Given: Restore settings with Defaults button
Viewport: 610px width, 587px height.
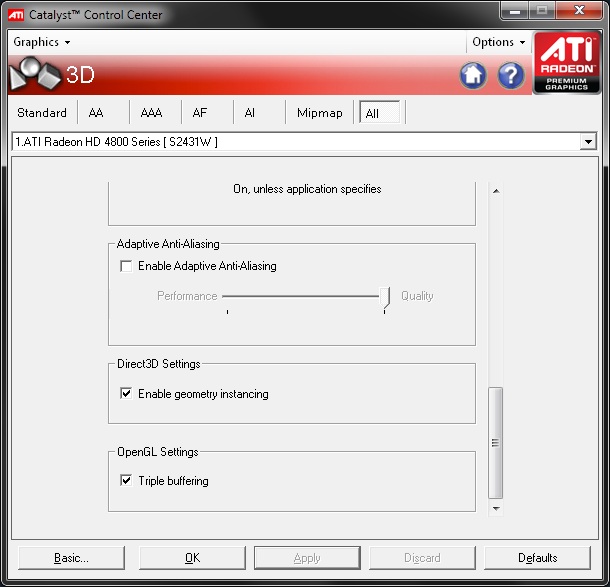Looking at the screenshot, I should tap(537, 558).
